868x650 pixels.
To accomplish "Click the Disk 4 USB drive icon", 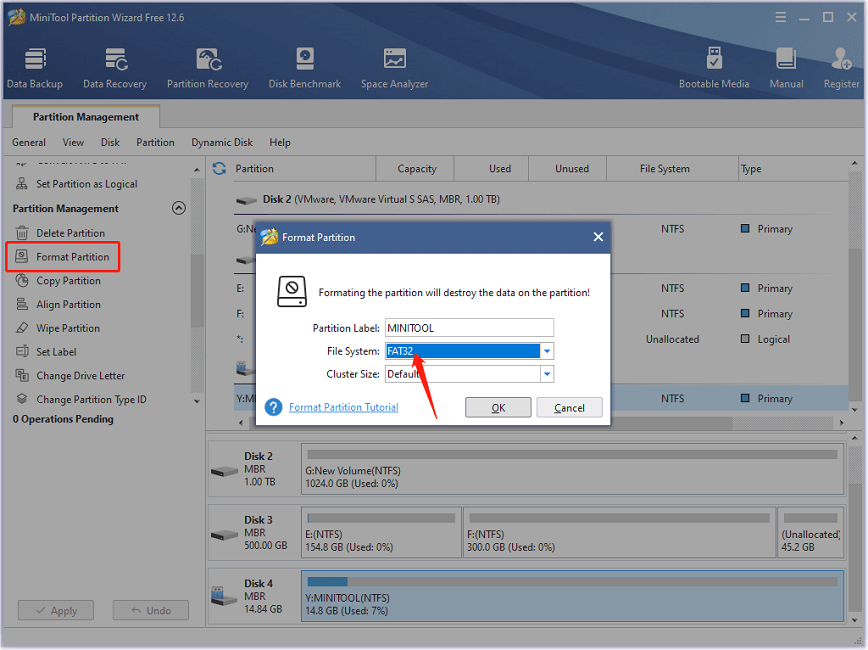I will pos(224,596).
